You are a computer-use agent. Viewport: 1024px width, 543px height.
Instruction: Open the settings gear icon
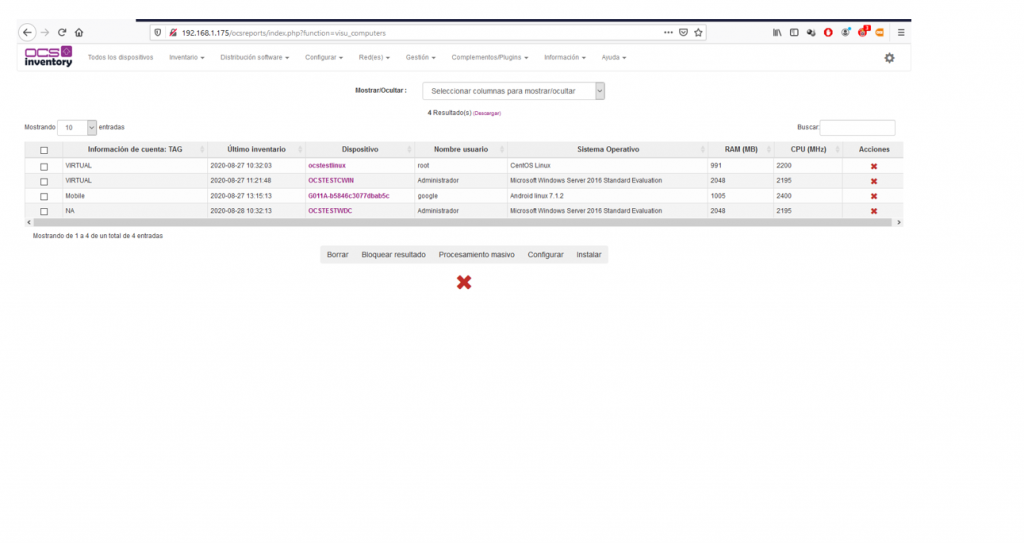[889, 58]
